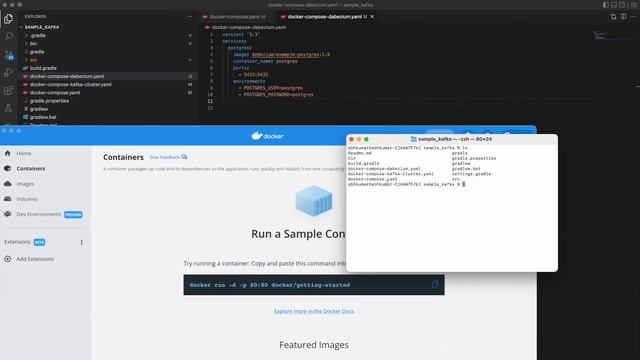The width and height of the screenshot is (640, 360).
Task: Split the VS Code editor right
Action: (x=623, y=17)
